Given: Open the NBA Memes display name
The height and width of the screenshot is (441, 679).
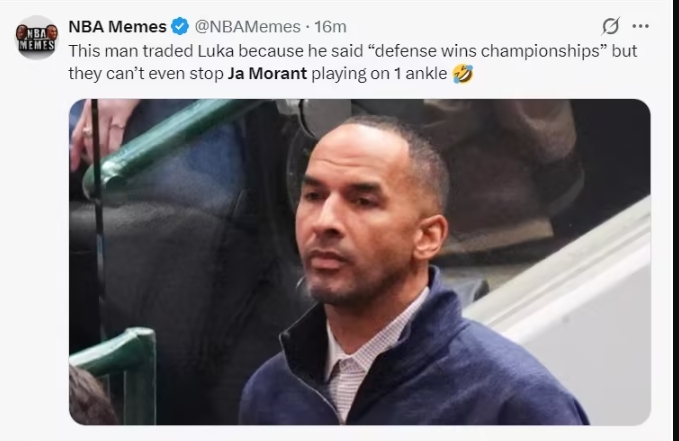Looking at the screenshot, I should [x=117, y=27].
